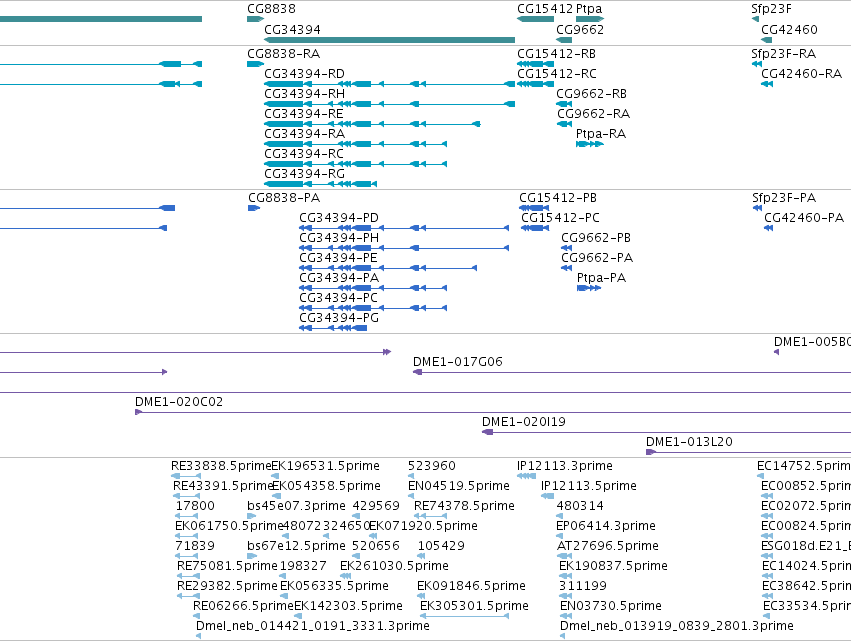Select transcript CG34394-RA
The image size is (851, 641).
pyautogui.click(x=304, y=134)
